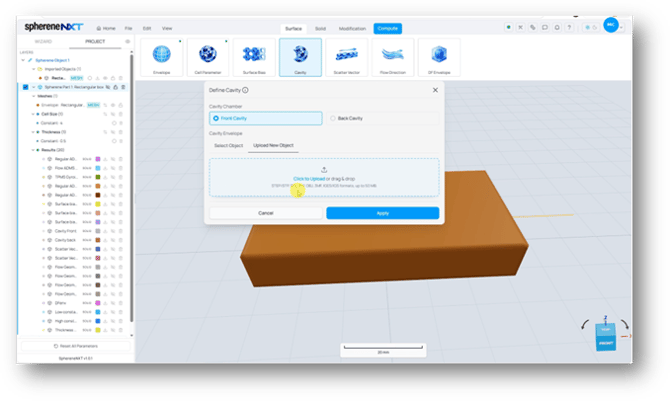
Task: Select the Cavity tool
Action: (x=300, y=57)
